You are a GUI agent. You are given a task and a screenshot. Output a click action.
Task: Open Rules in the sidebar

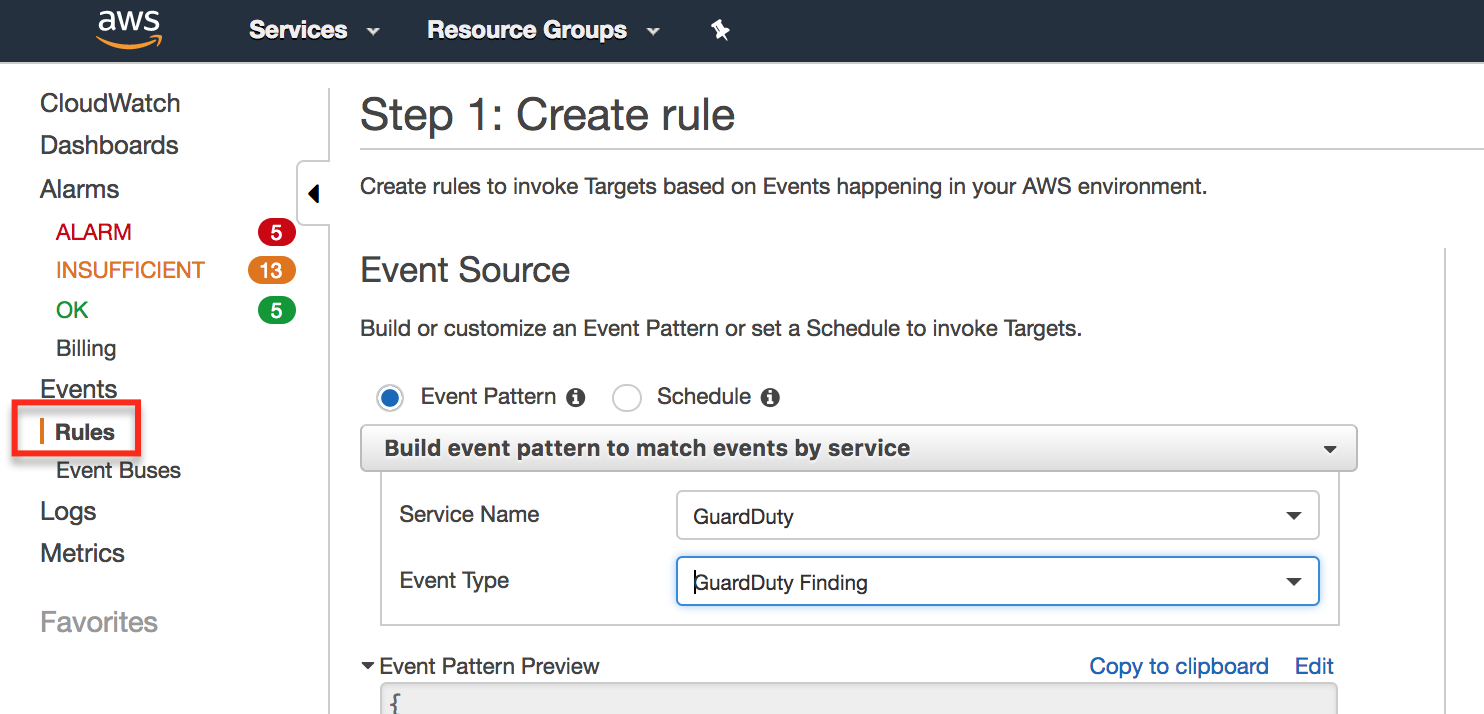[x=85, y=432]
